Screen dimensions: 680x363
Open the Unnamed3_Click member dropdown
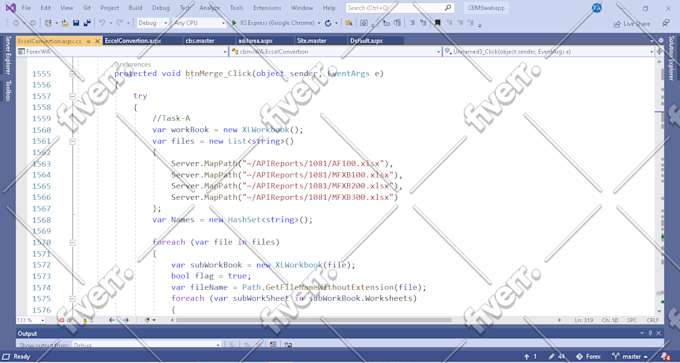(x=549, y=52)
